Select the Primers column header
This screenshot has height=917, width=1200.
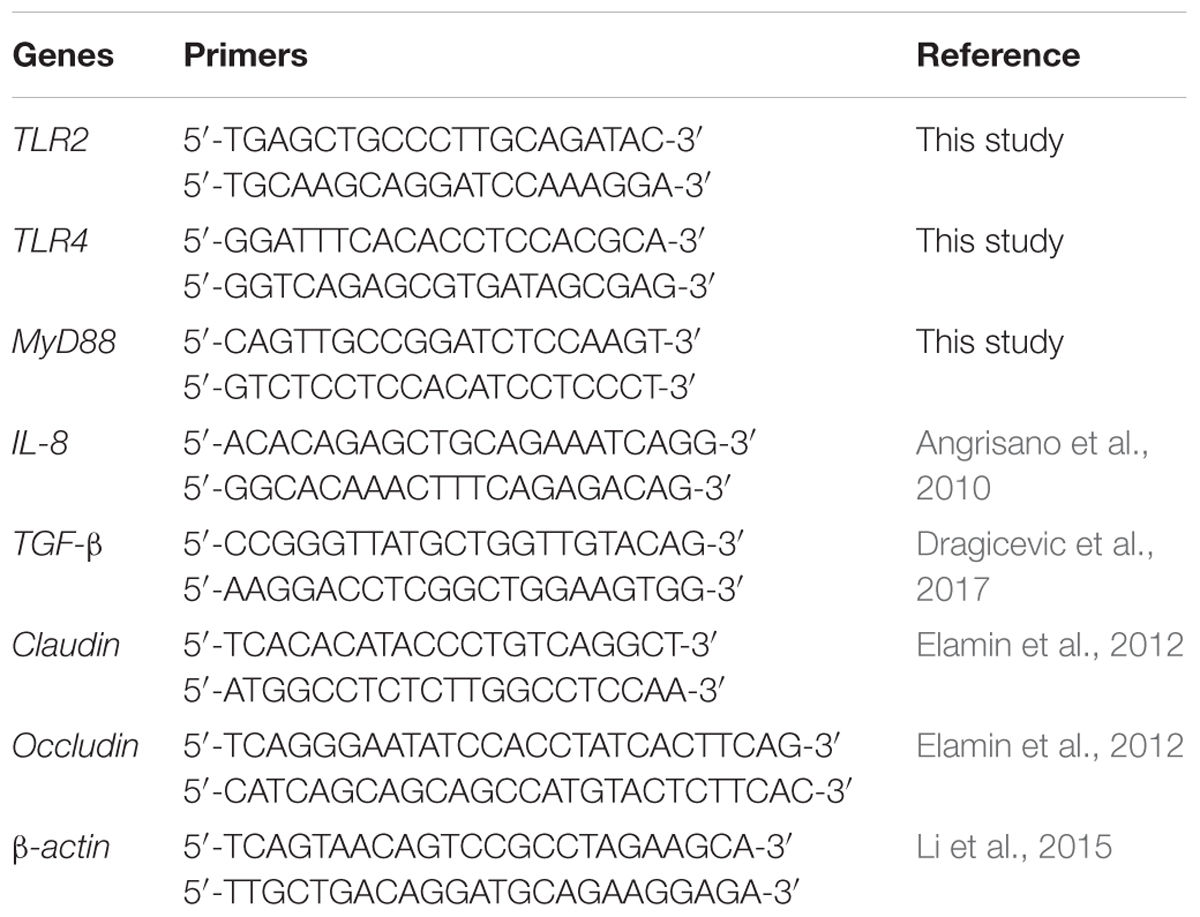(x=245, y=55)
